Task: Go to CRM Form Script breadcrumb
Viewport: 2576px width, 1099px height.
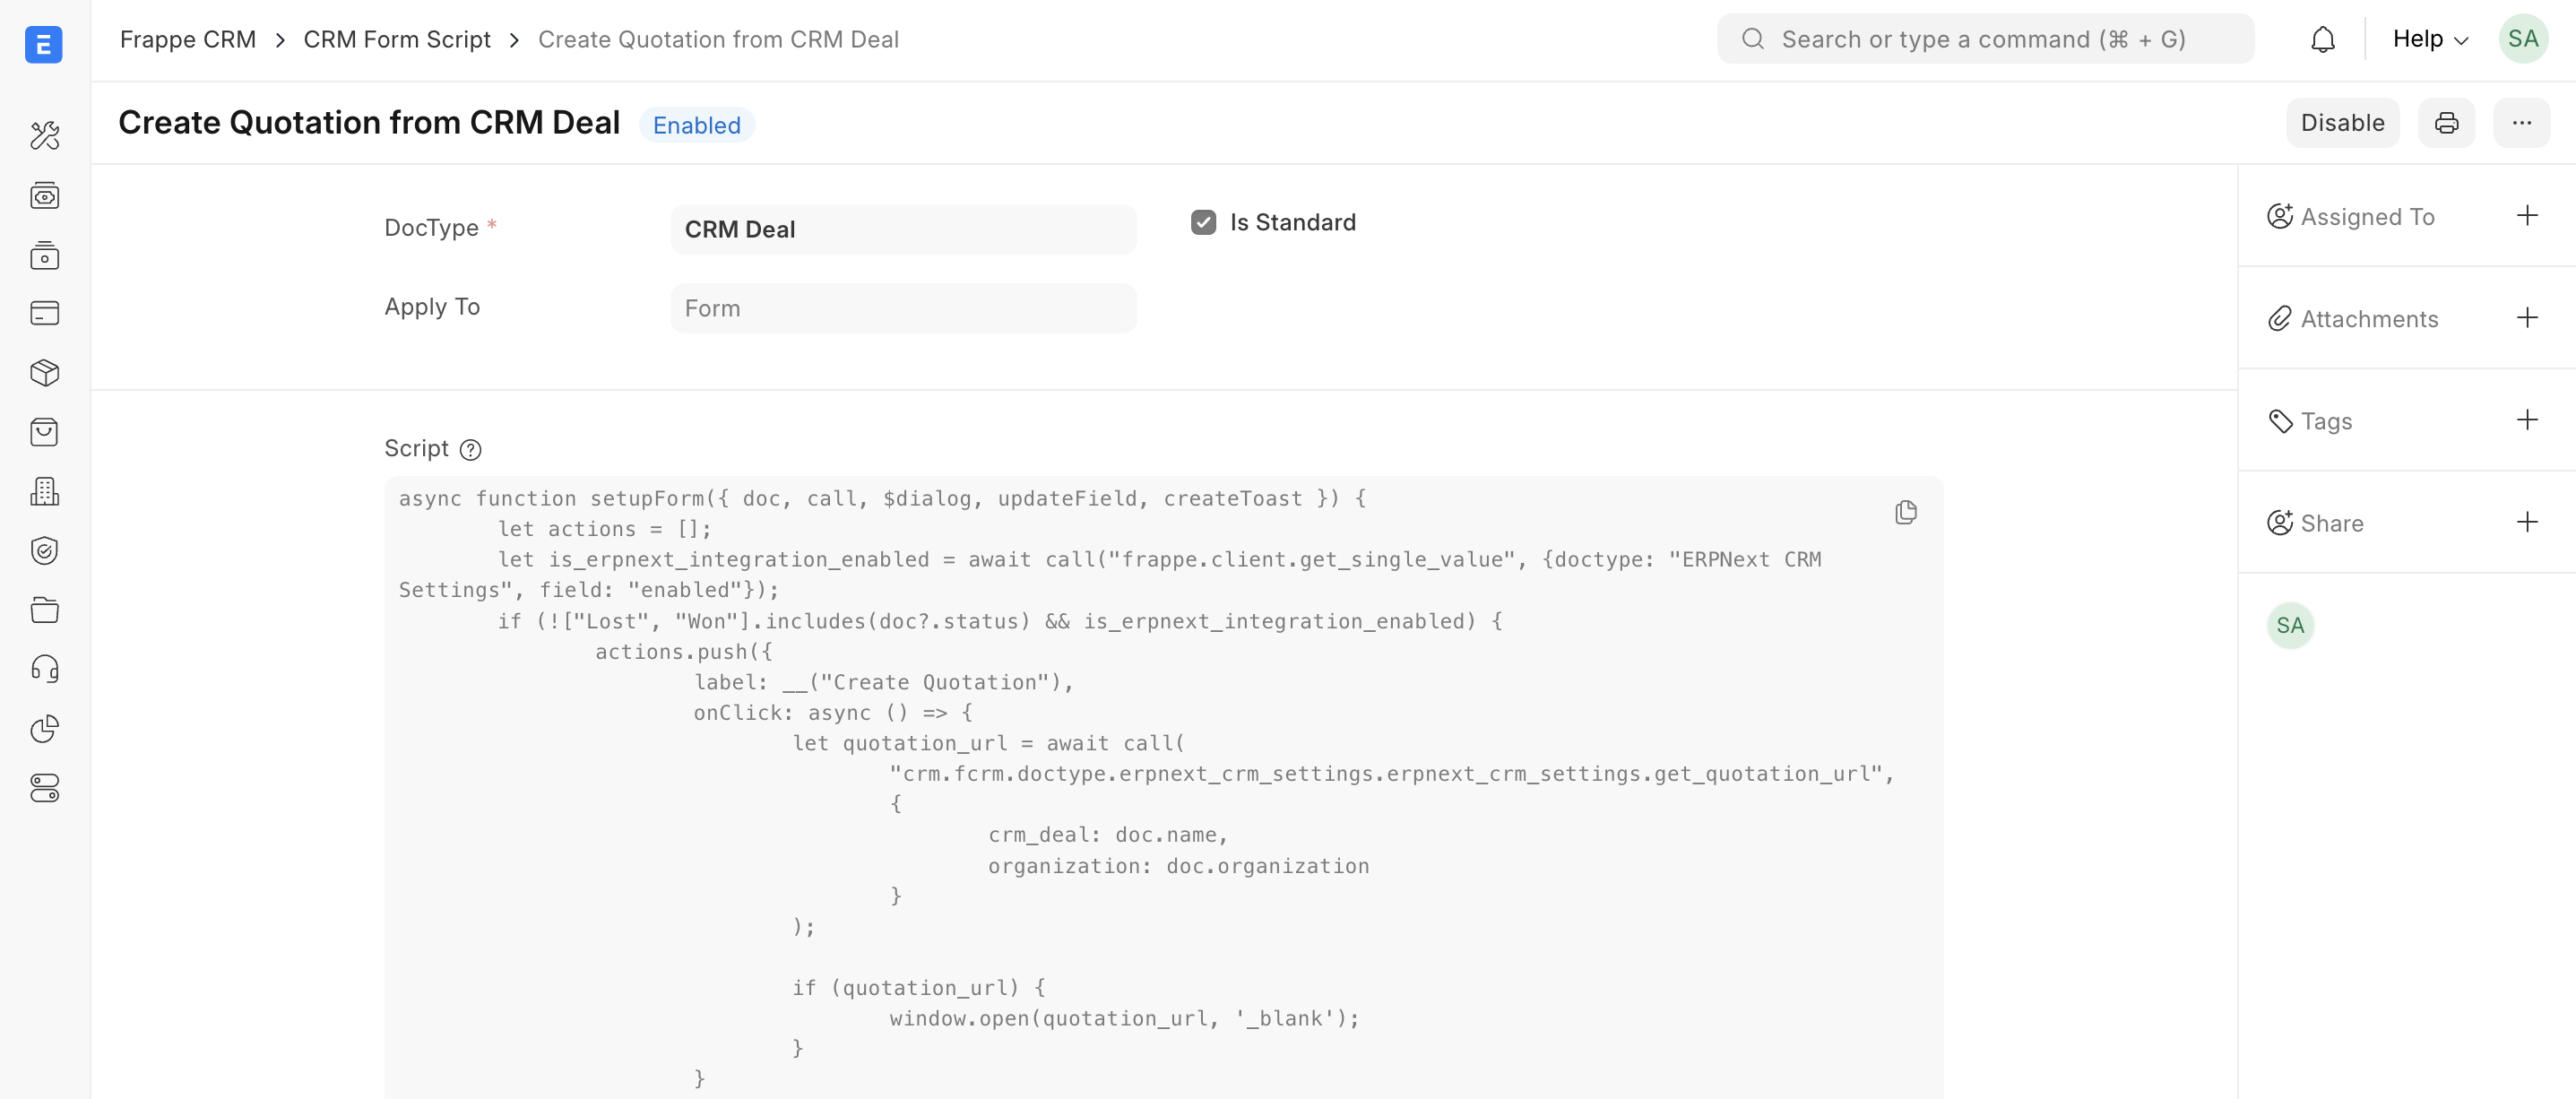Action: [397, 39]
